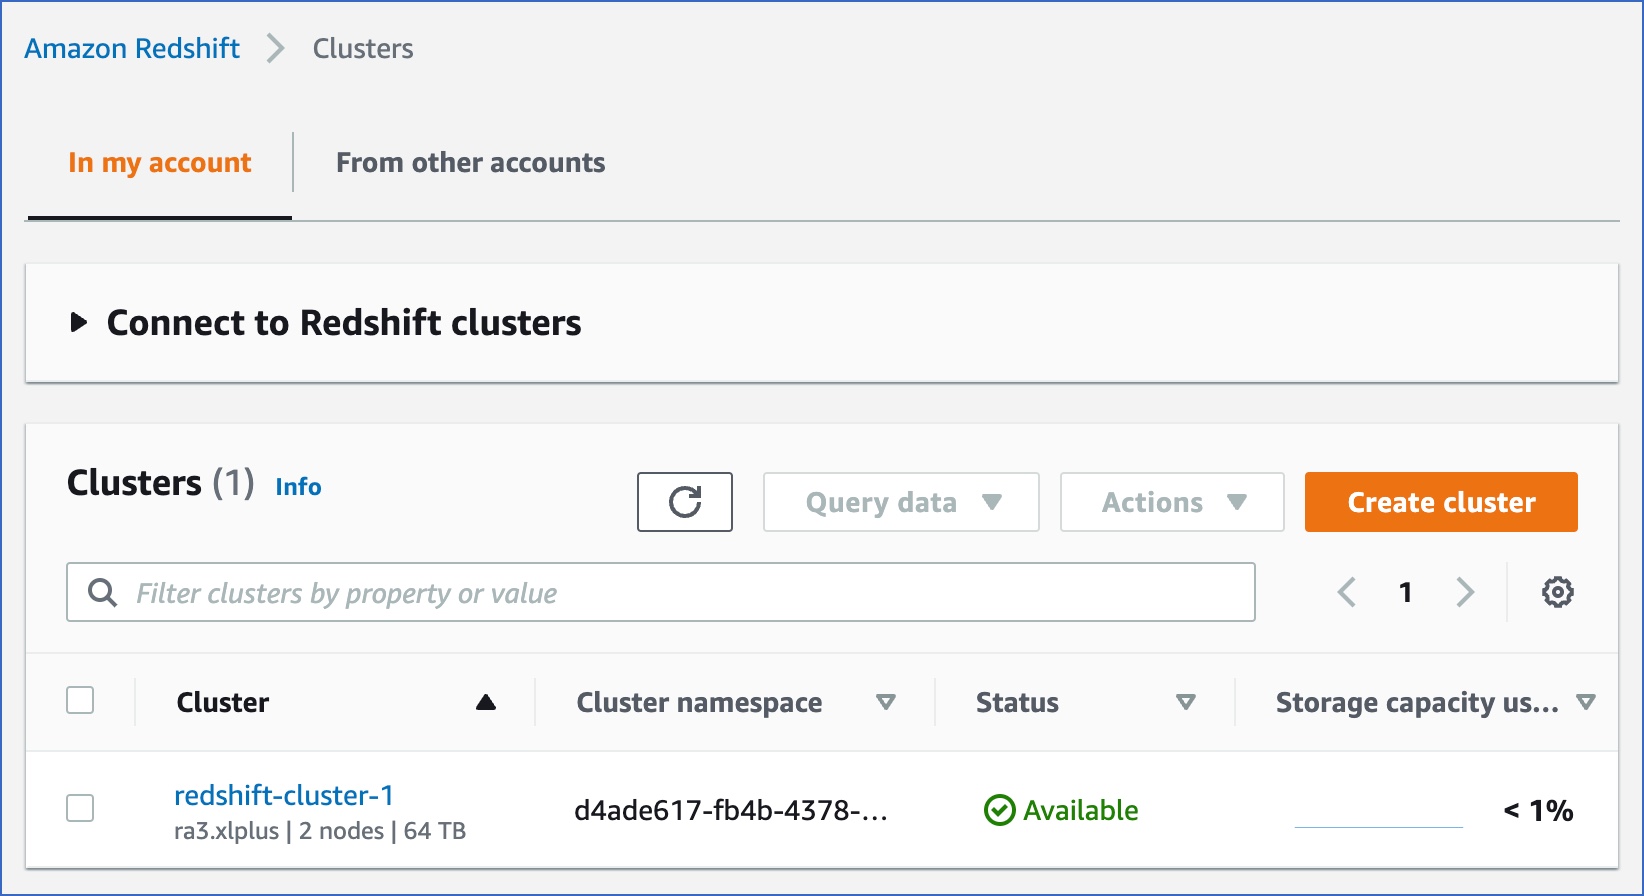Click the storage capacity usage bar
The width and height of the screenshot is (1644, 896).
(1378, 826)
